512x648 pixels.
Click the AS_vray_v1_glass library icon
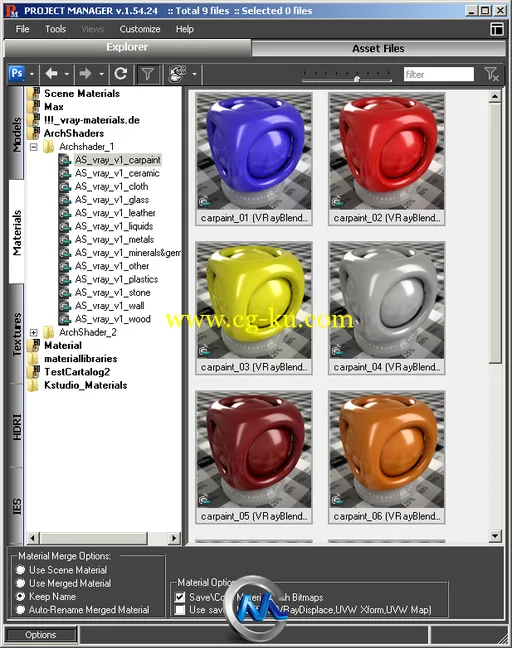[x=65, y=200]
